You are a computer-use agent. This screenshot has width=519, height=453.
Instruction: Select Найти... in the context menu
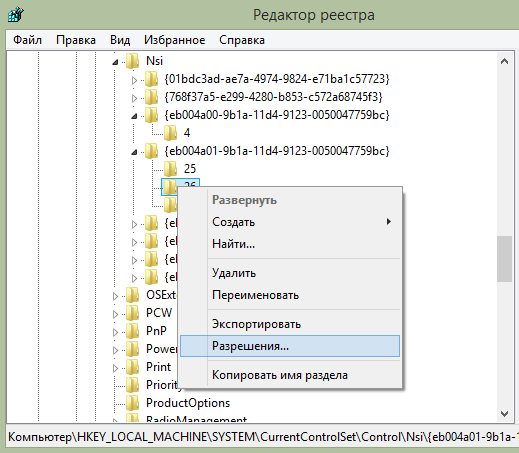coord(290,244)
